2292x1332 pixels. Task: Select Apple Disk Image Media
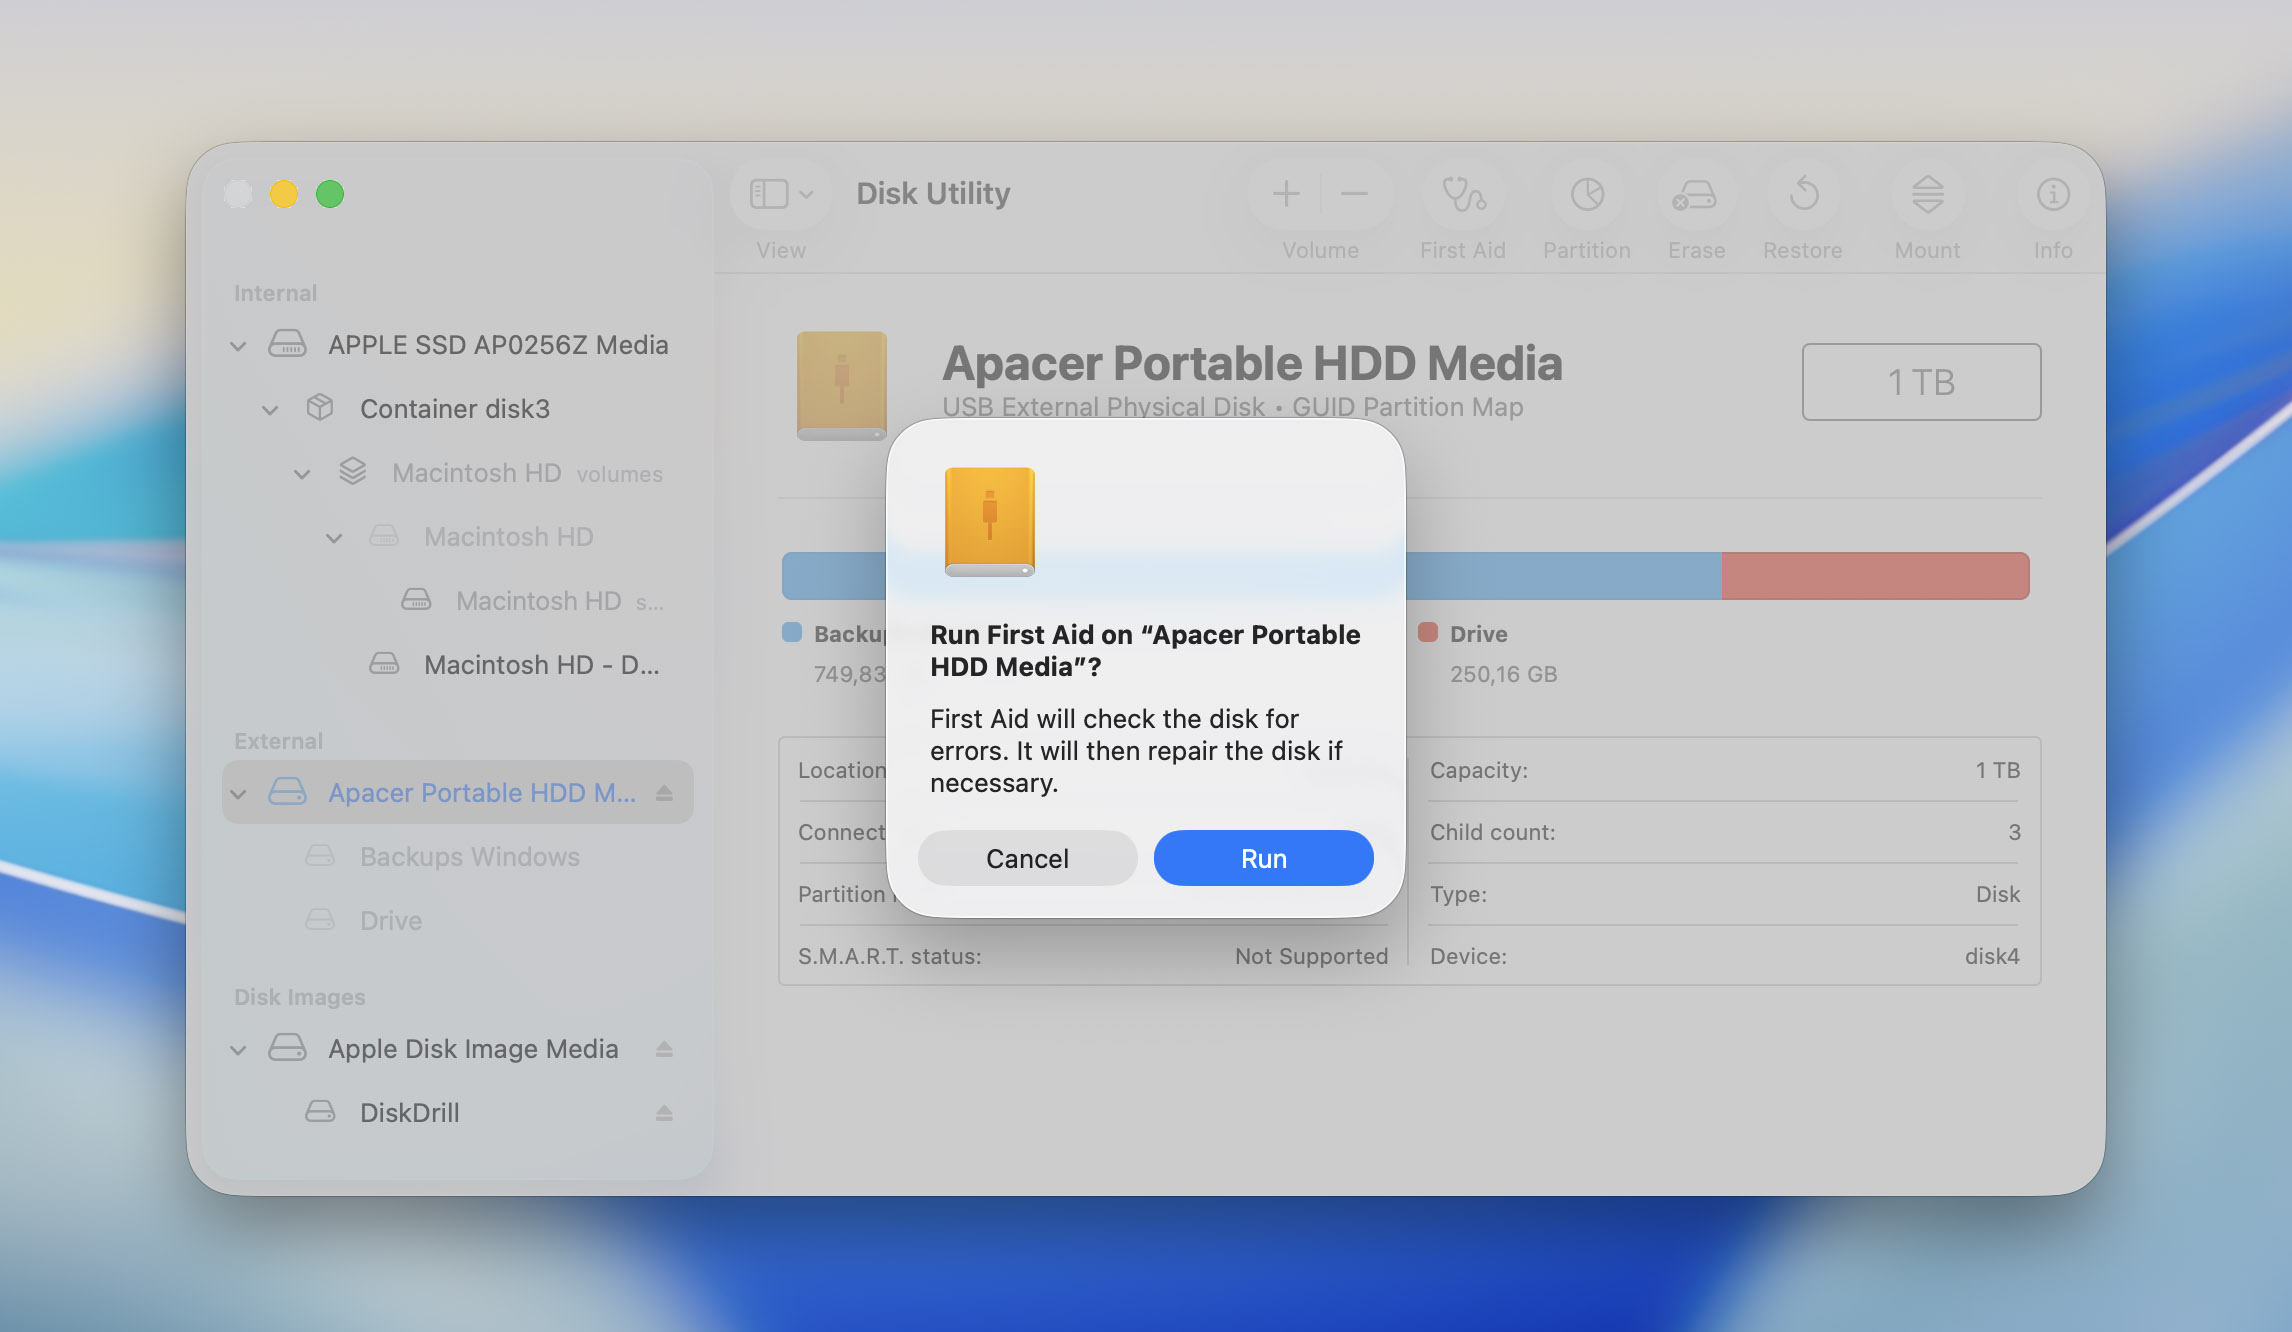pos(458,1049)
